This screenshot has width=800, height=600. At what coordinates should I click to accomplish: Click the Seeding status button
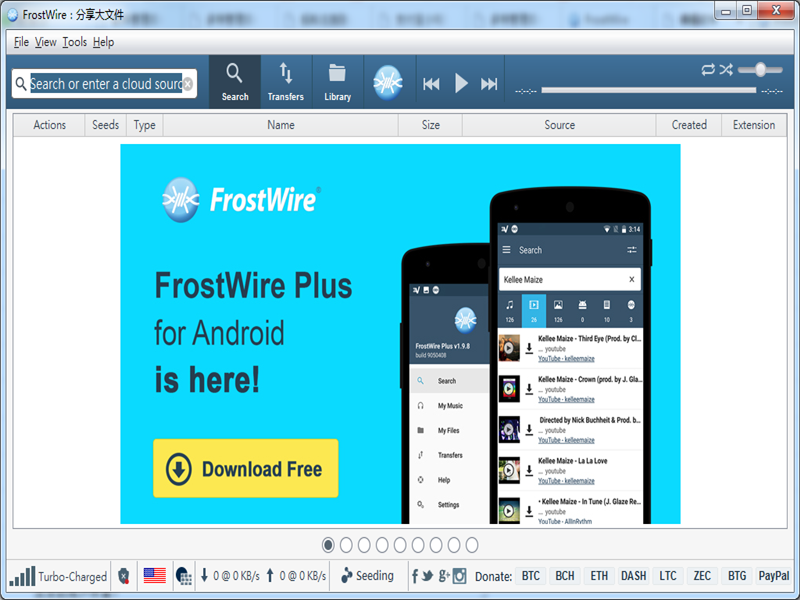coord(367,576)
